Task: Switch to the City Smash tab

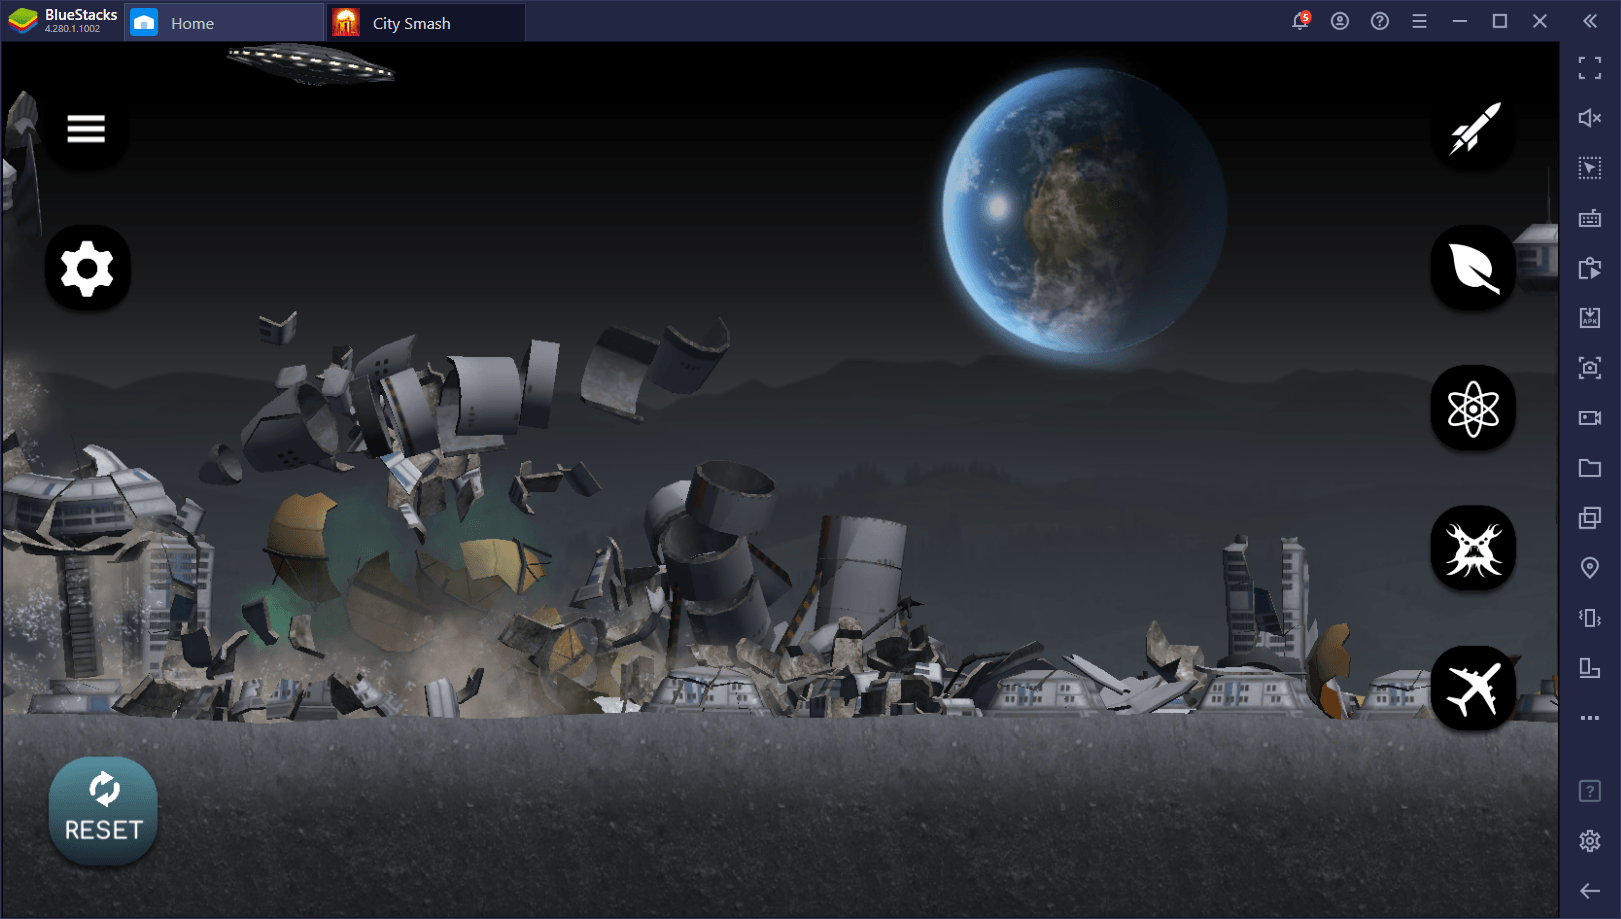Action: [426, 23]
